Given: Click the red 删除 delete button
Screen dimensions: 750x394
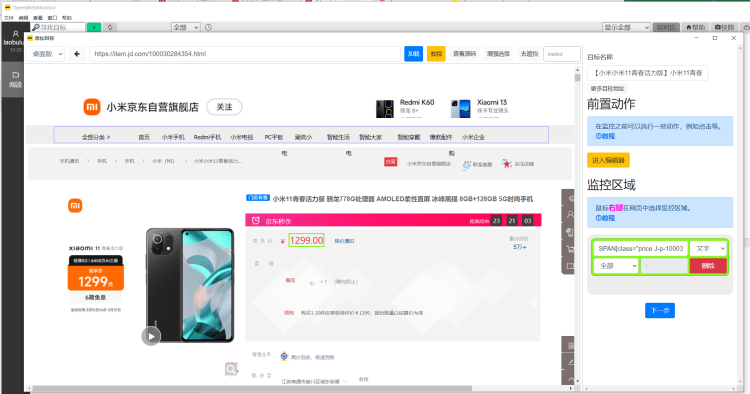Looking at the screenshot, I should coord(708,266).
